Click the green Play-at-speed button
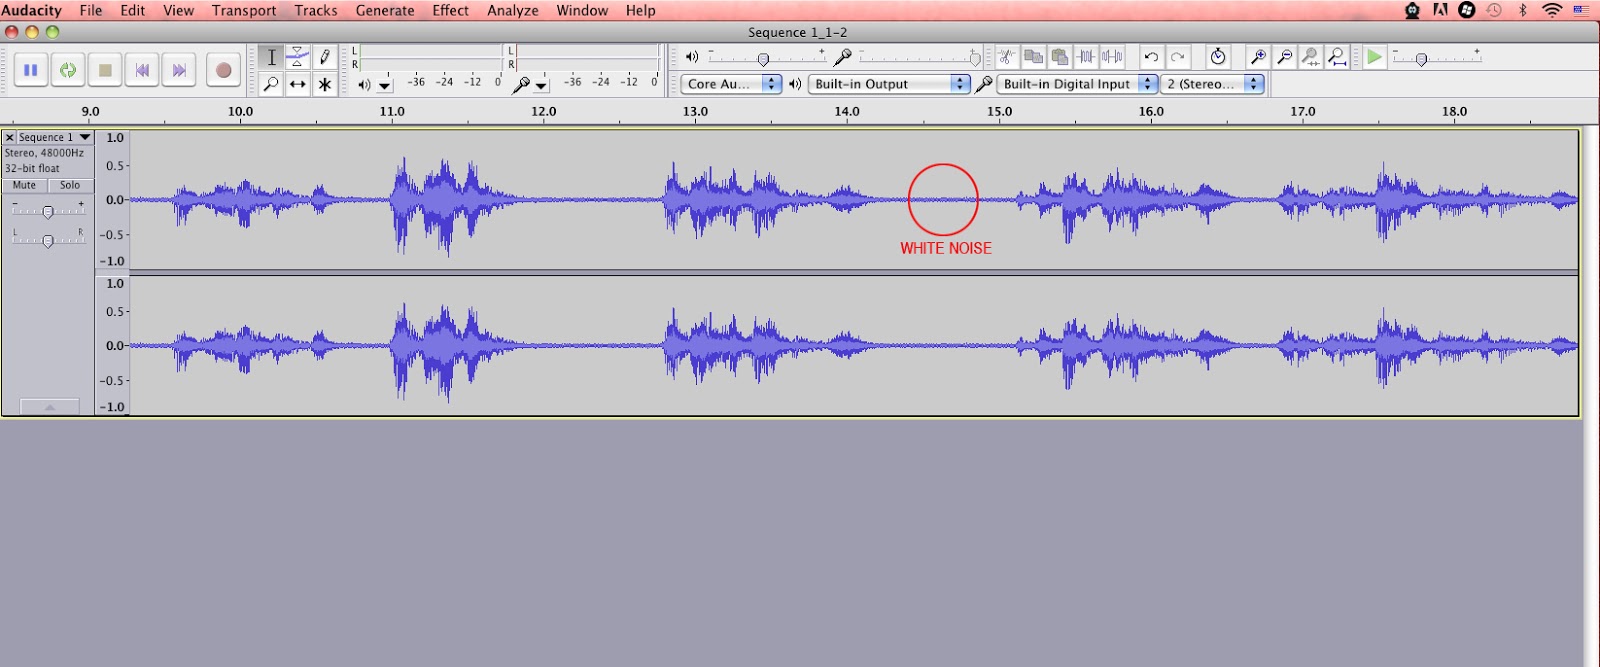Viewport: 1600px width, 667px height. 1375,57
